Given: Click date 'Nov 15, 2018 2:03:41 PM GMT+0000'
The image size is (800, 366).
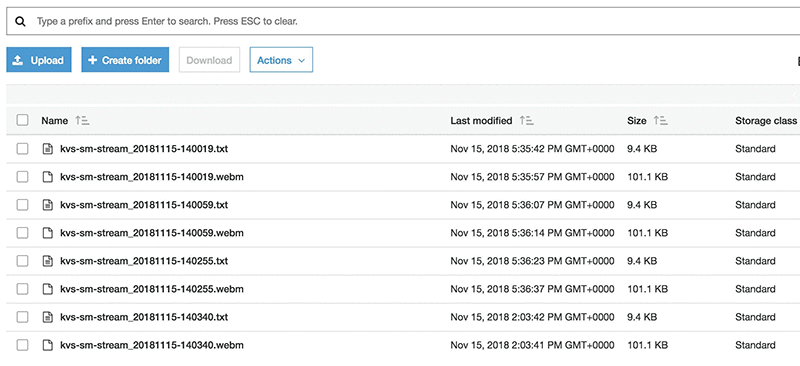Looking at the screenshot, I should [x=532, y=346].
